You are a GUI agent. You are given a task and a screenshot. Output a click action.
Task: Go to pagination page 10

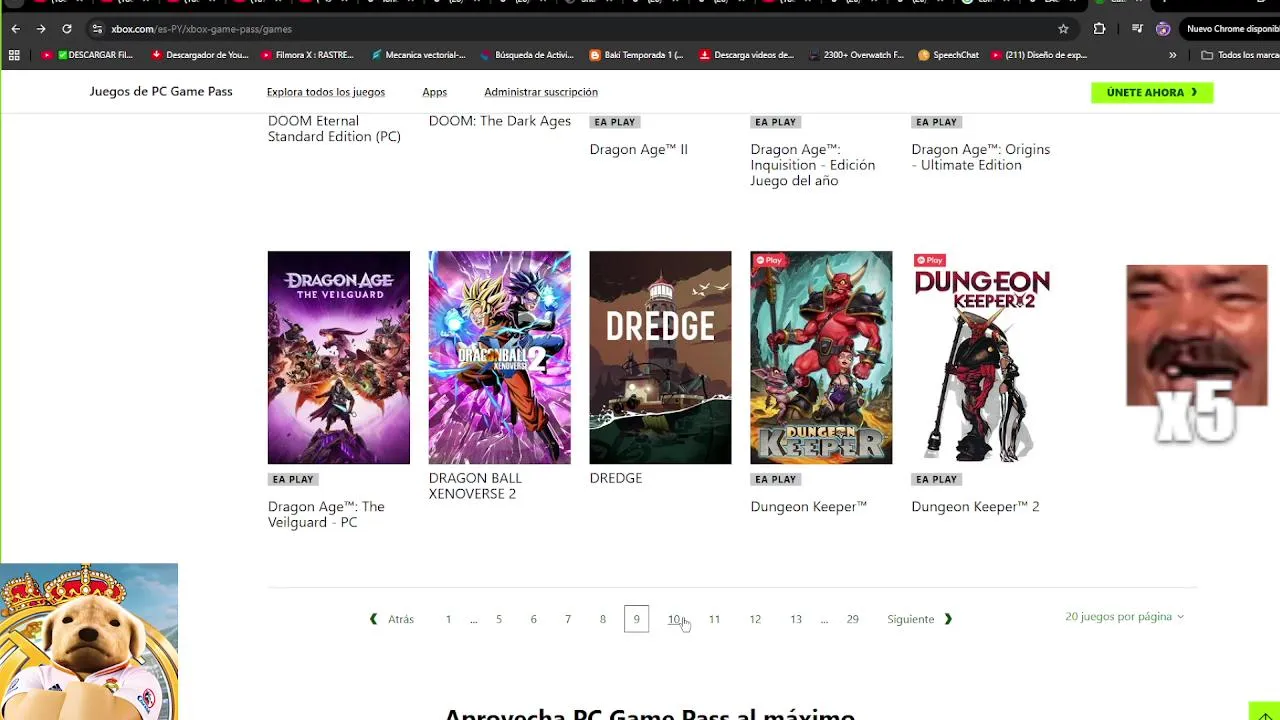pos(674,619)
